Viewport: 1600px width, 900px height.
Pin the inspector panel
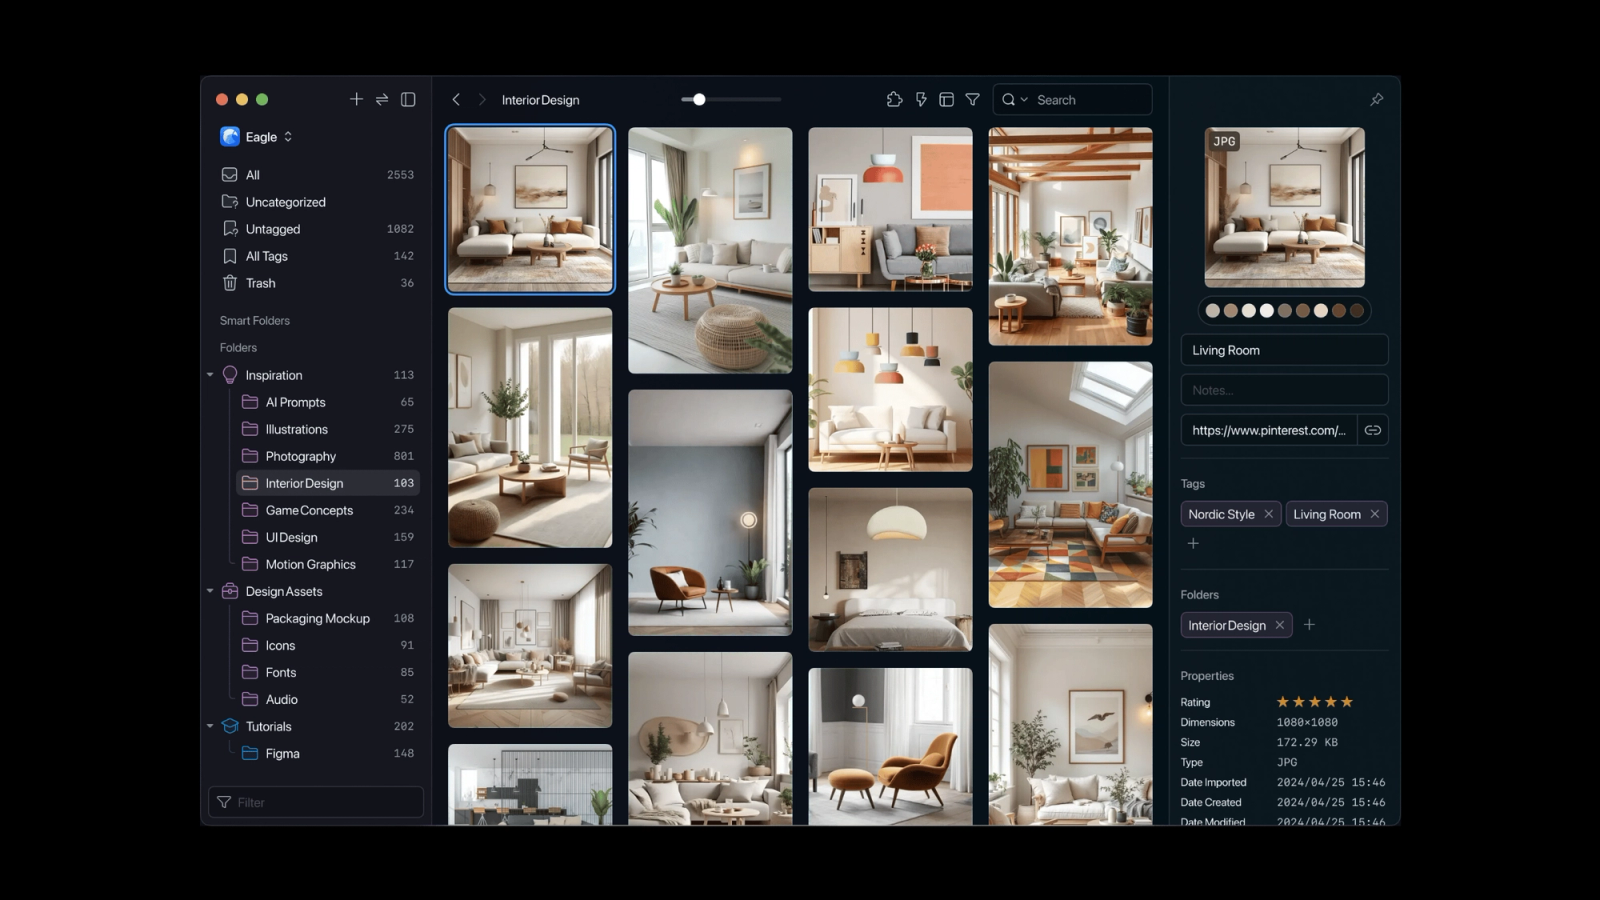1377,99
